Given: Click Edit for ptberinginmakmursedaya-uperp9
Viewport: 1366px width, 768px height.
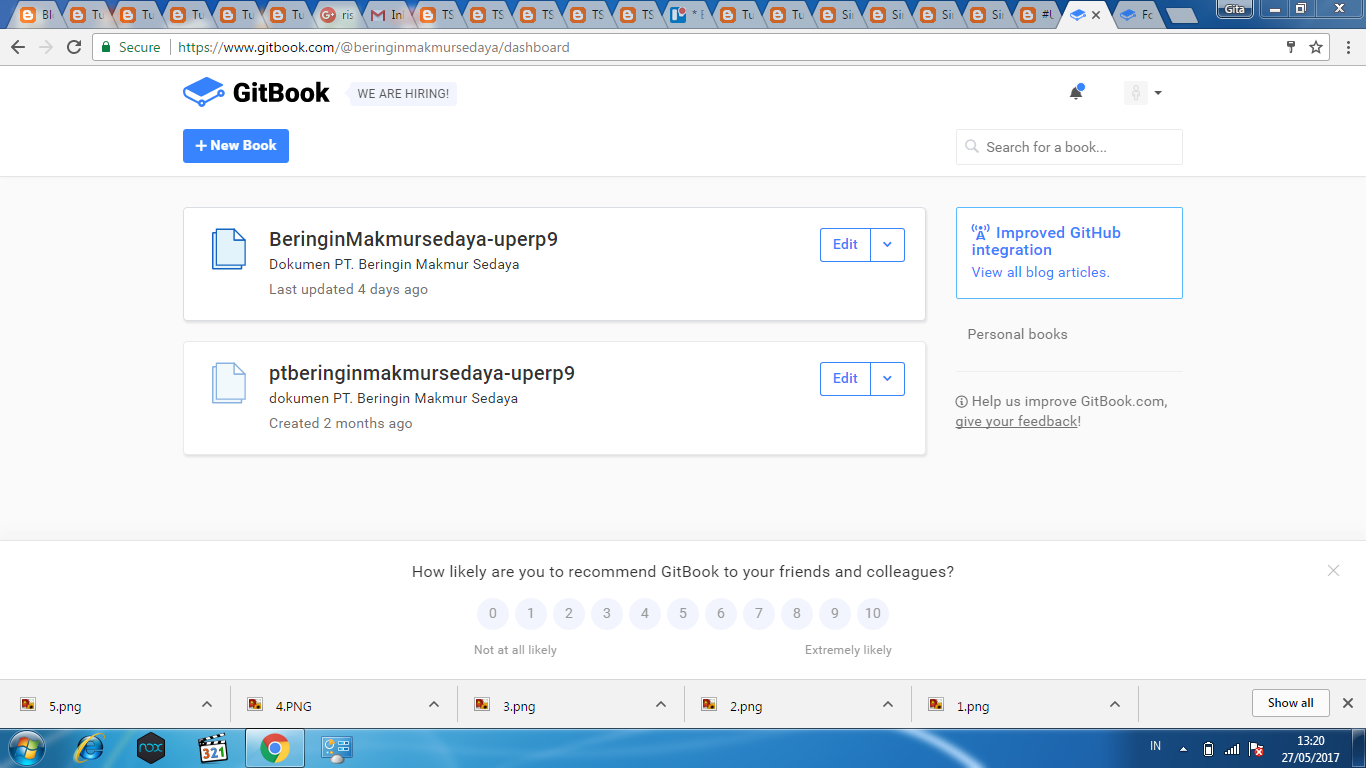Looking at the screenshot, I should tap(845, 379).
